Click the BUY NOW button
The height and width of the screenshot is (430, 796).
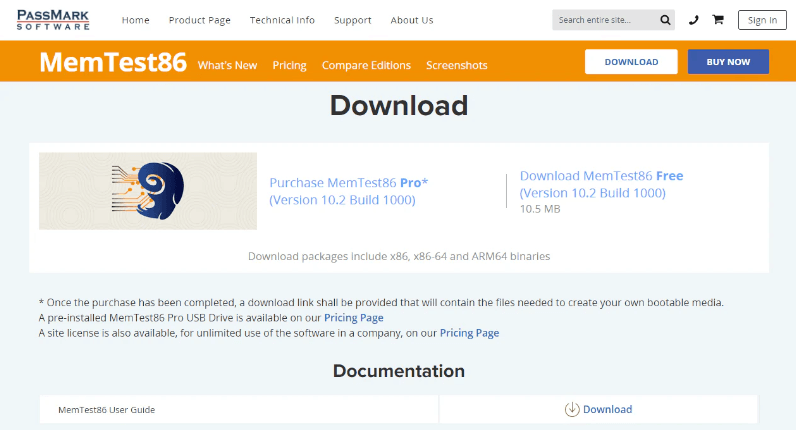point(728,61)
